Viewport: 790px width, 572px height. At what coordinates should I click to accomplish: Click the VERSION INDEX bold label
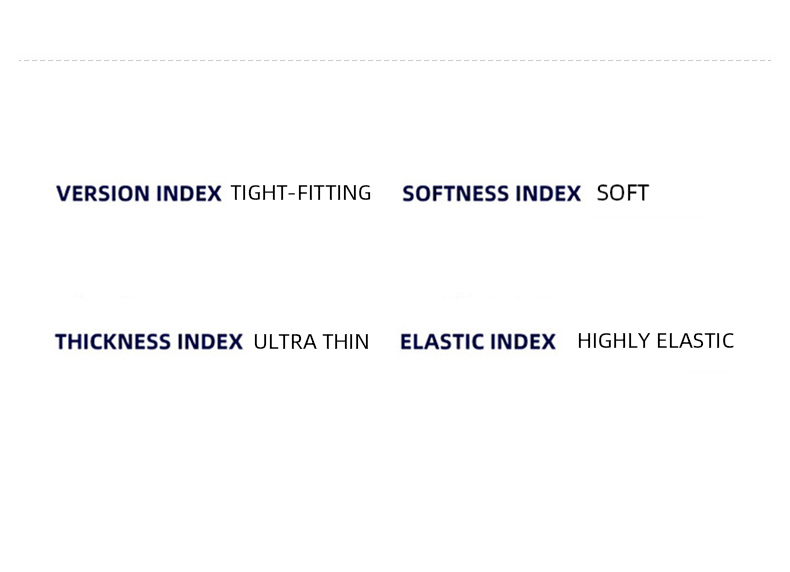[x=139, y=194]
